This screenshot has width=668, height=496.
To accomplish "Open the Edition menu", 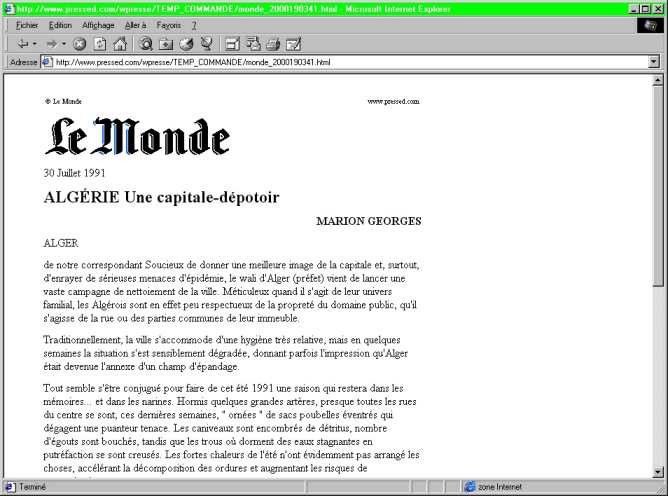I will (x=60, y=26).
